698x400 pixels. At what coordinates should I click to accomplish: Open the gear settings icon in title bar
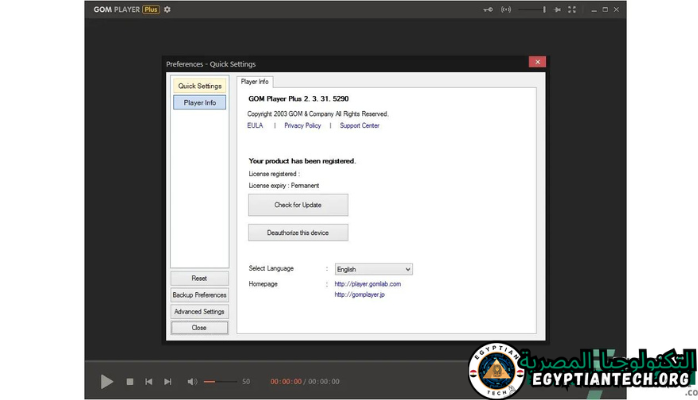pos(168,10)
